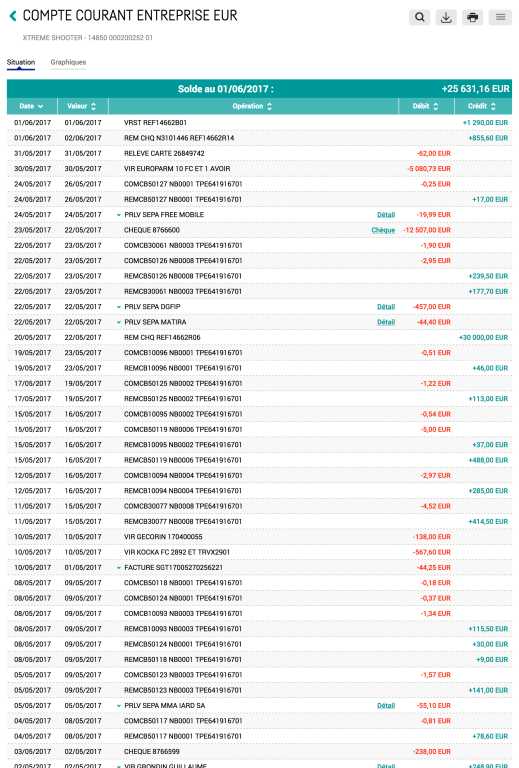This screenshot has width=519, height=768.
Task: Sort by Opération column header
Action: 252,106
